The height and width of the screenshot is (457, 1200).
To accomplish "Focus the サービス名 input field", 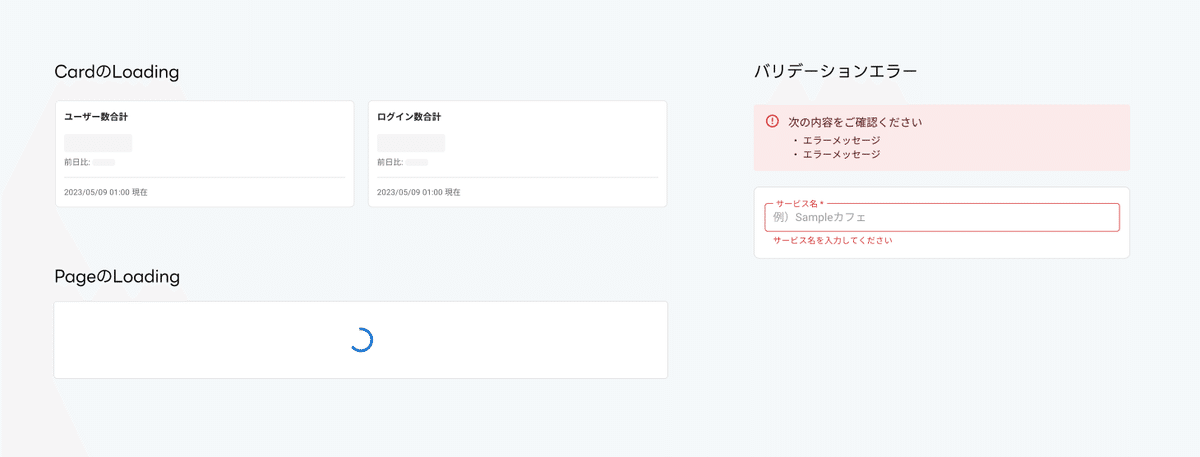I will click(942, 217).
